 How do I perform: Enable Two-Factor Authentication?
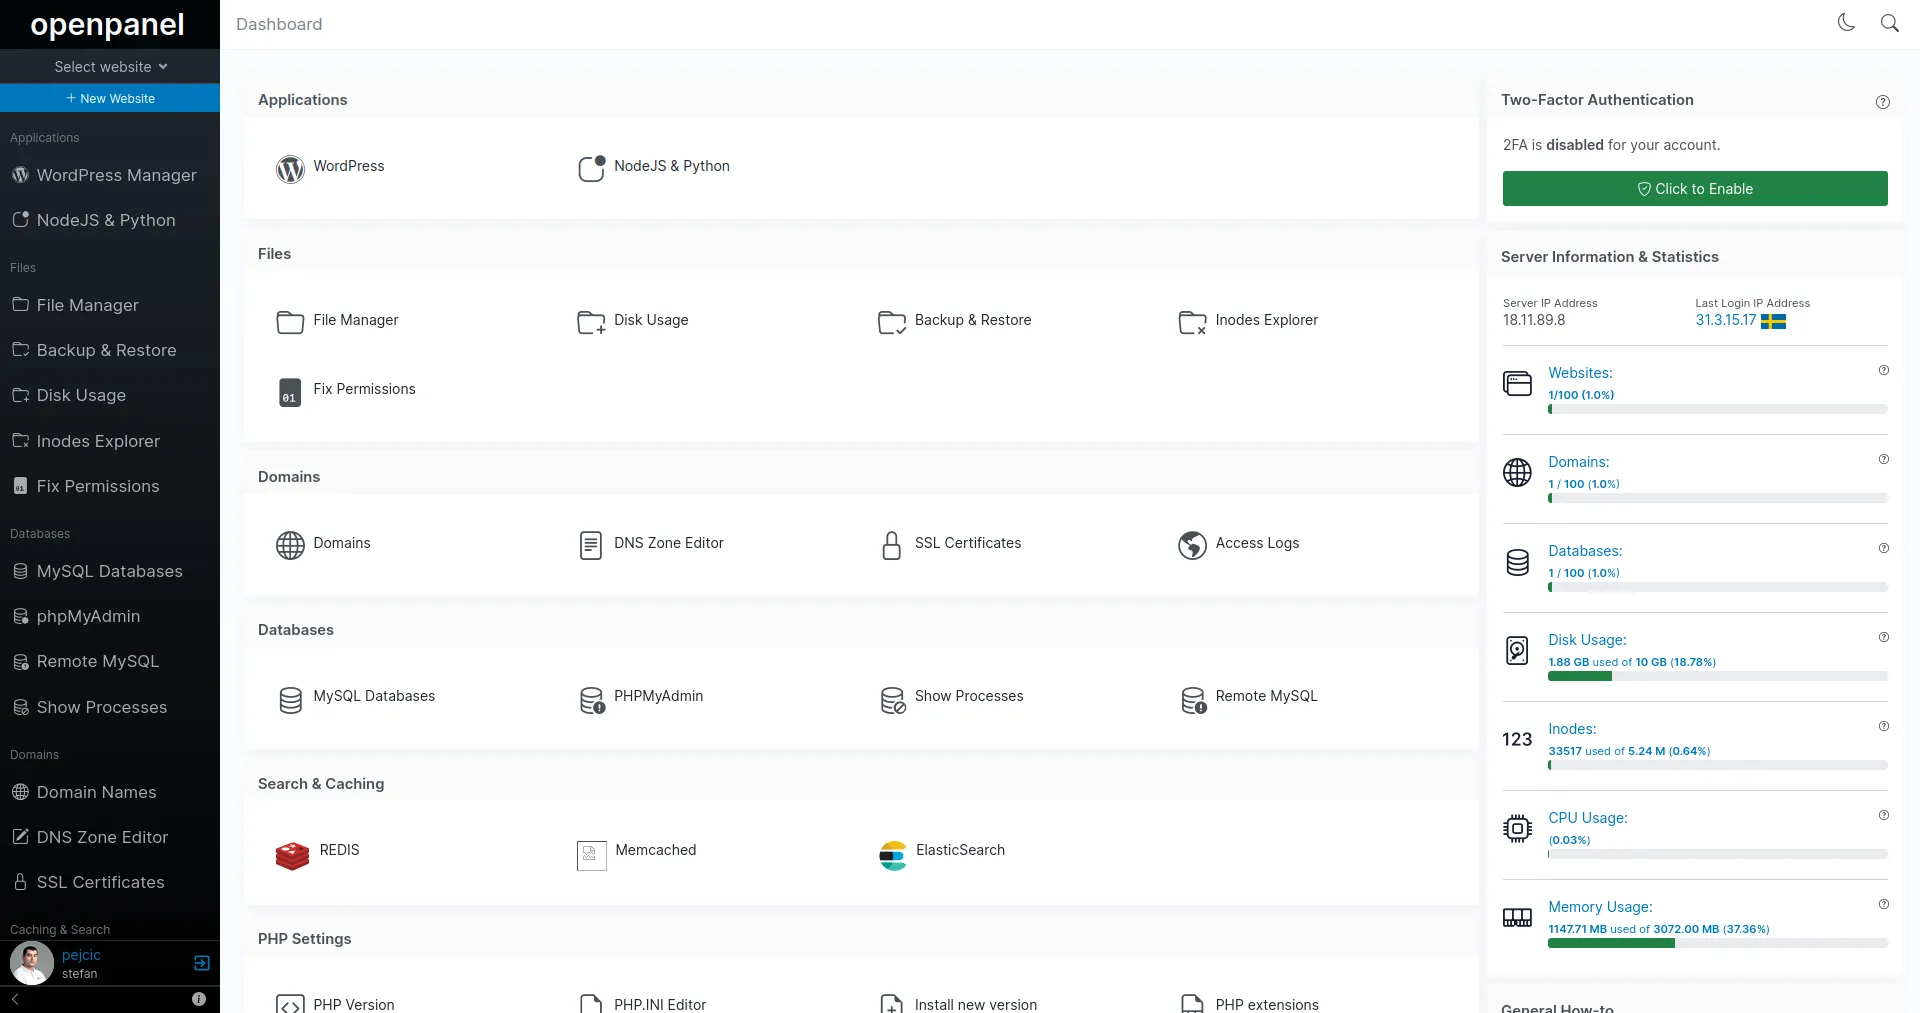coord(1694,188)
